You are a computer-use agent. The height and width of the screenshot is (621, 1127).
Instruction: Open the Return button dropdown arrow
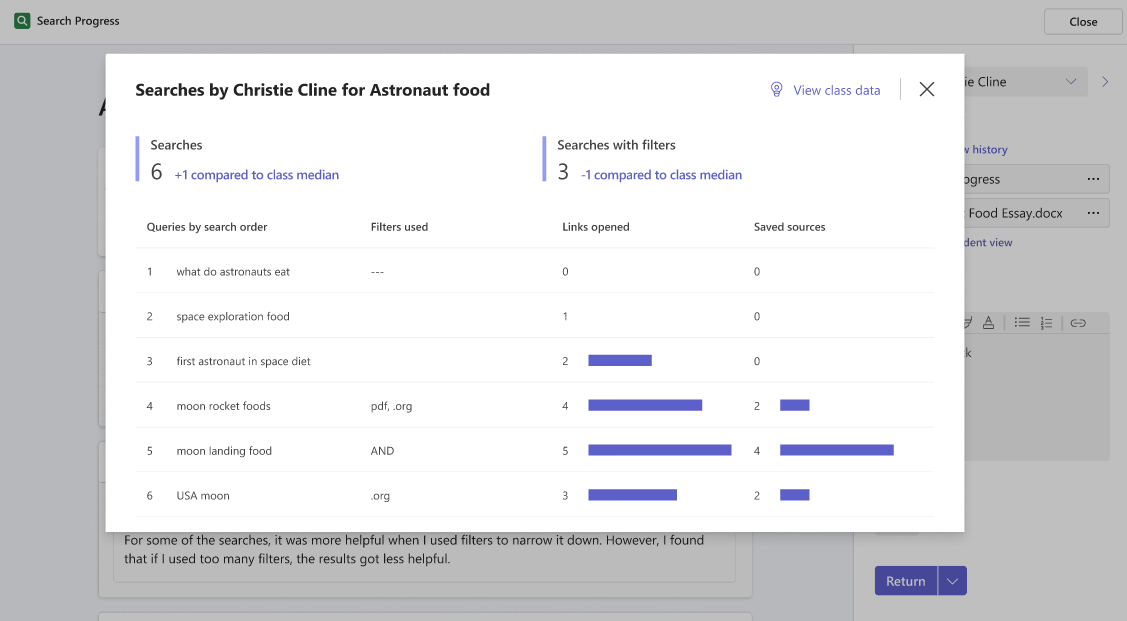pyautogui.click(x=952, y=581)
